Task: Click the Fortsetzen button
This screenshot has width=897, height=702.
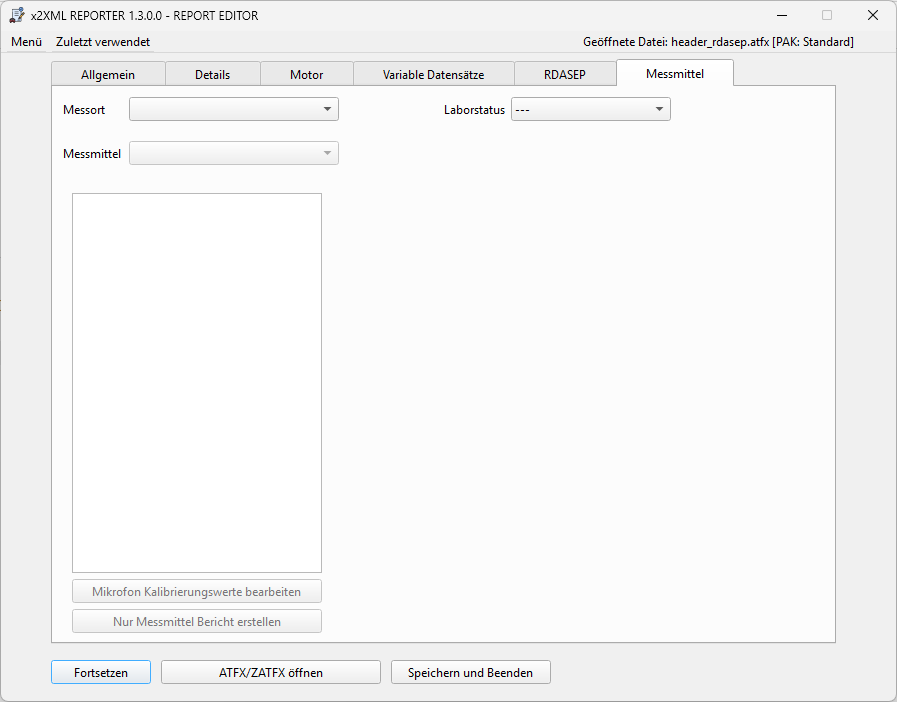Action: coord(101,672)
